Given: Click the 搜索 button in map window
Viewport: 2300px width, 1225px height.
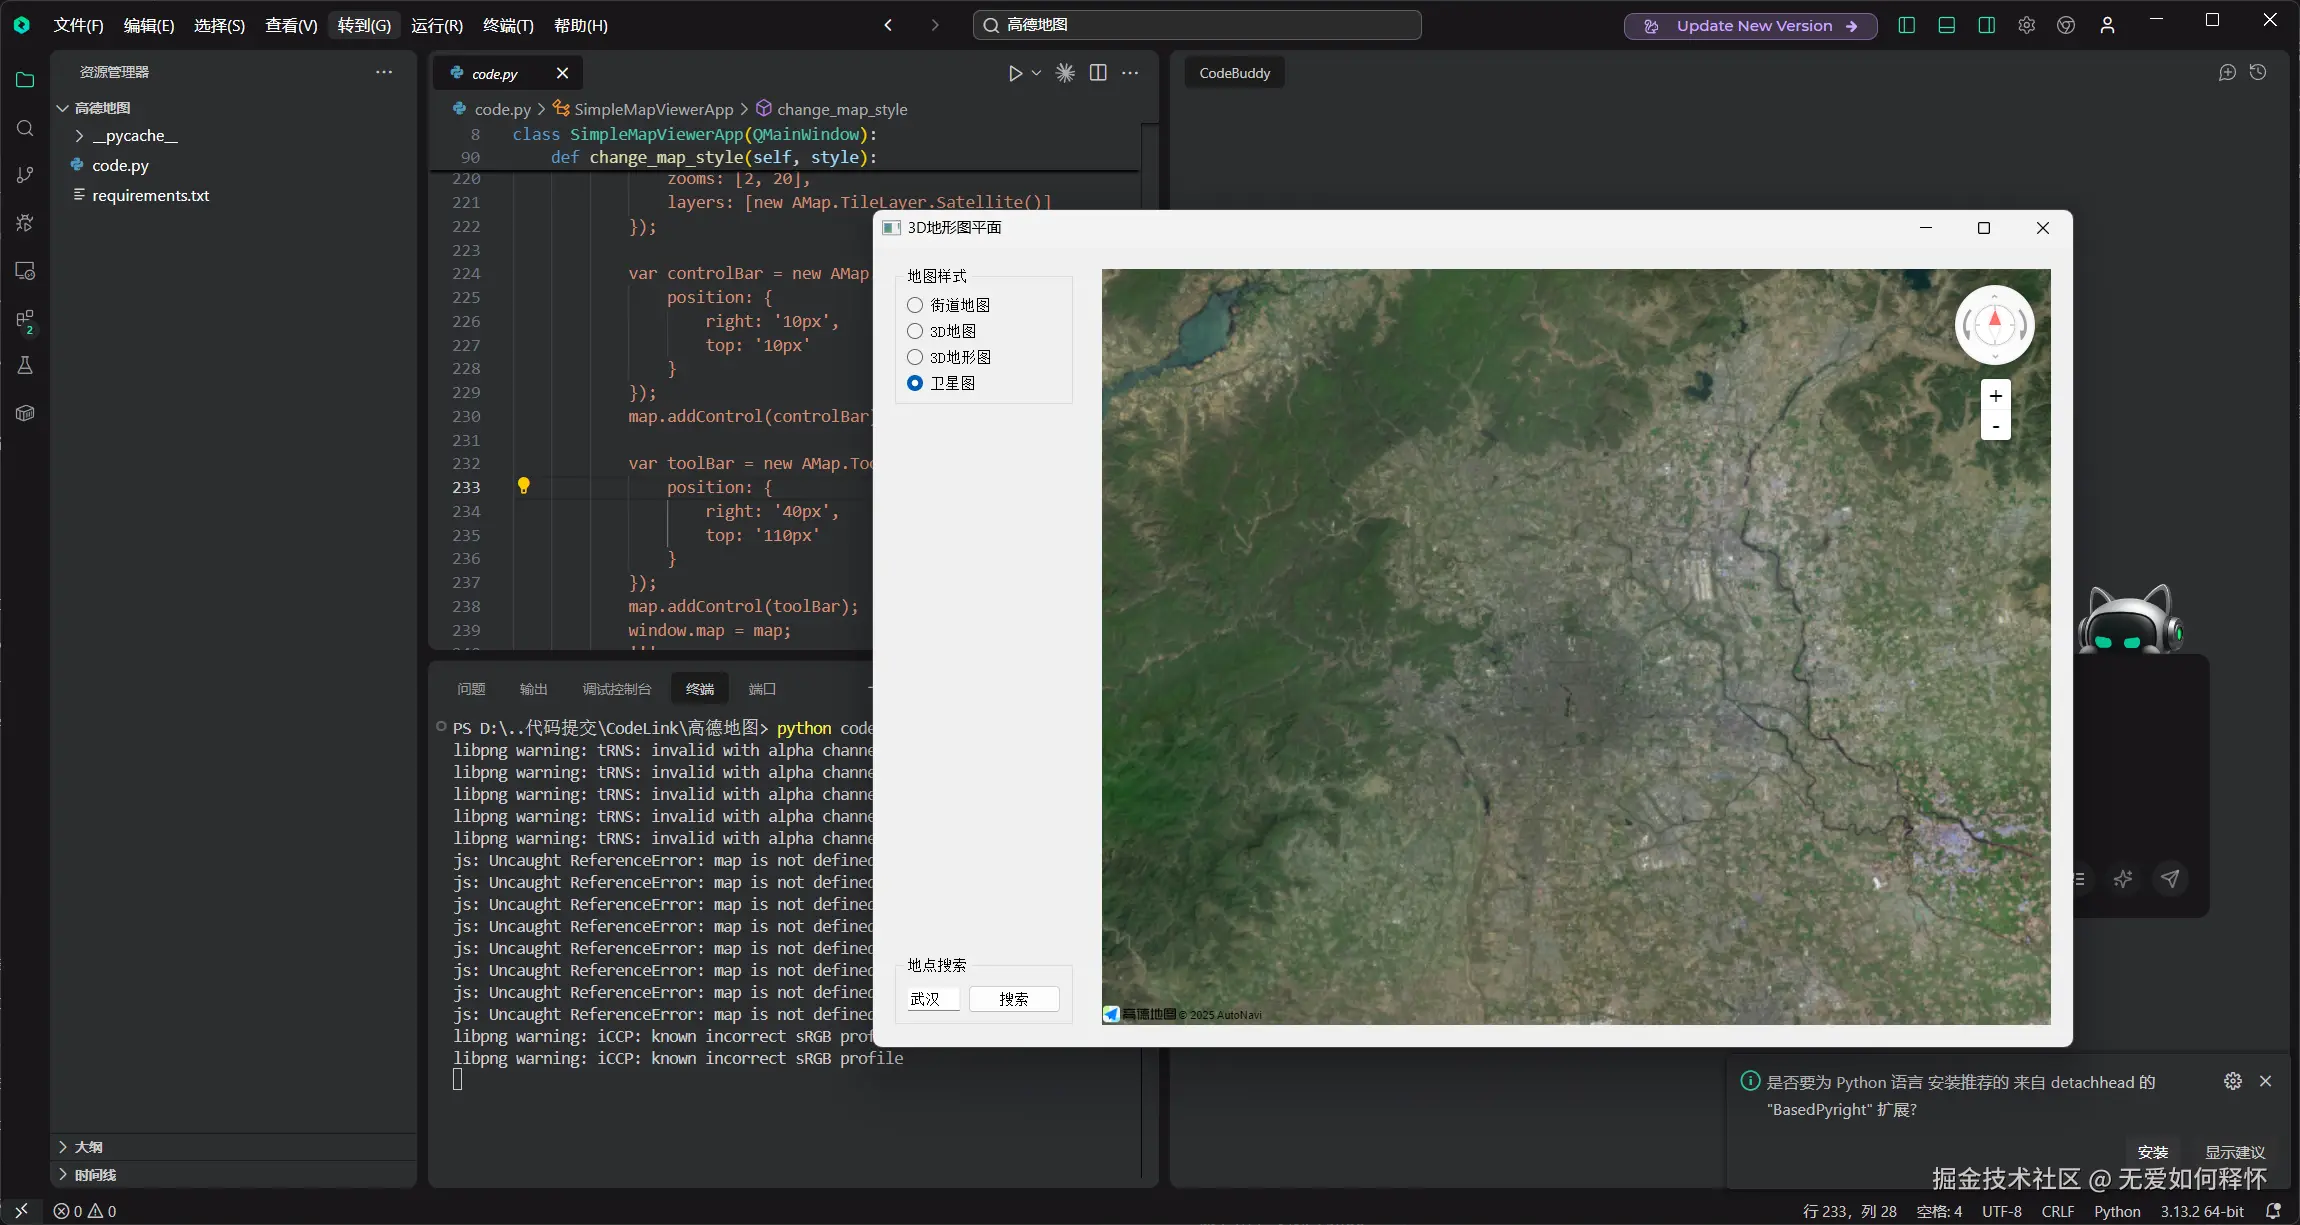Looking at the screenshot, I should pos(1013,998).
